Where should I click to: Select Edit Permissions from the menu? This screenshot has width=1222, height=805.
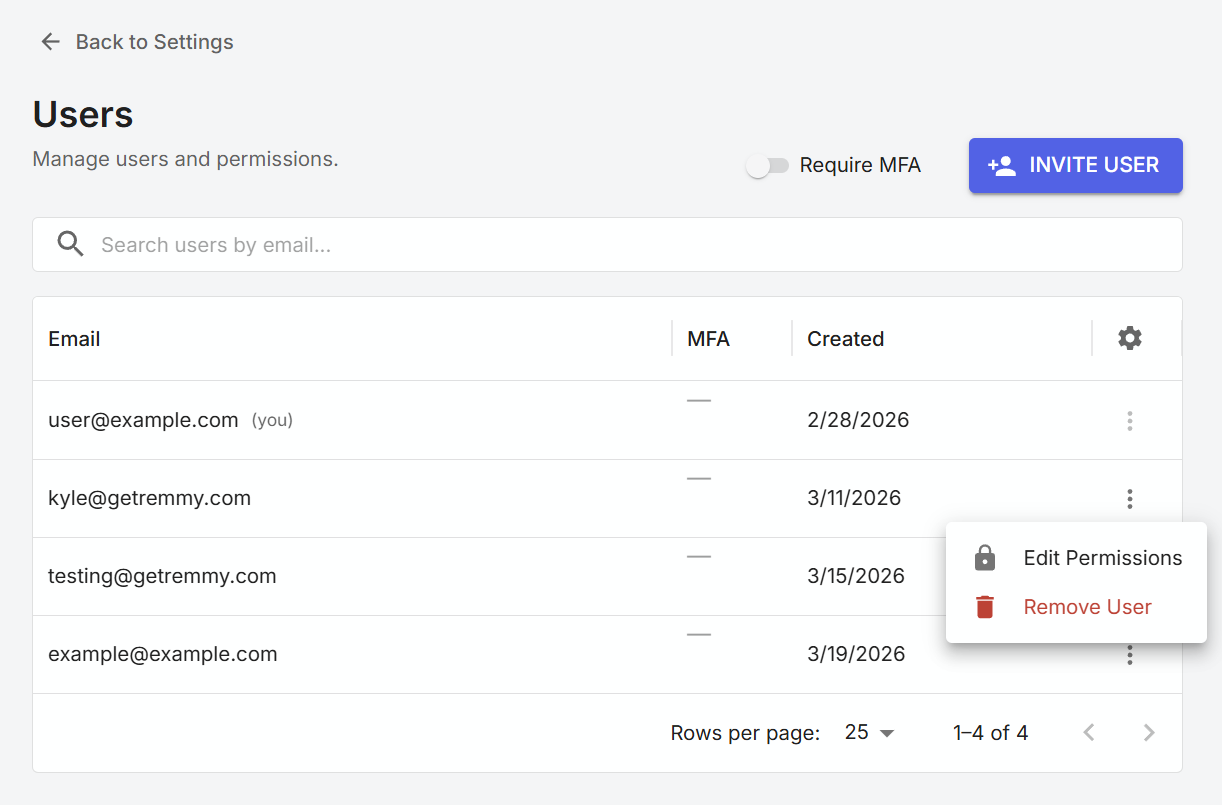click(x=1102, y=557)
